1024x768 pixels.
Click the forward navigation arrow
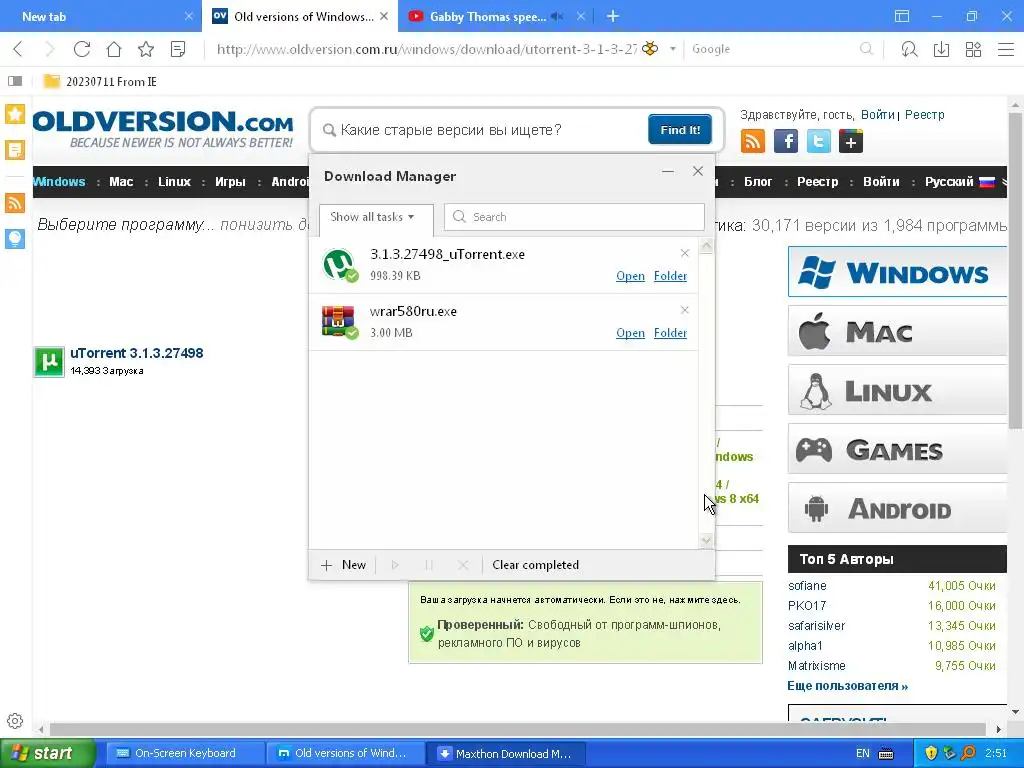(50, 49)
